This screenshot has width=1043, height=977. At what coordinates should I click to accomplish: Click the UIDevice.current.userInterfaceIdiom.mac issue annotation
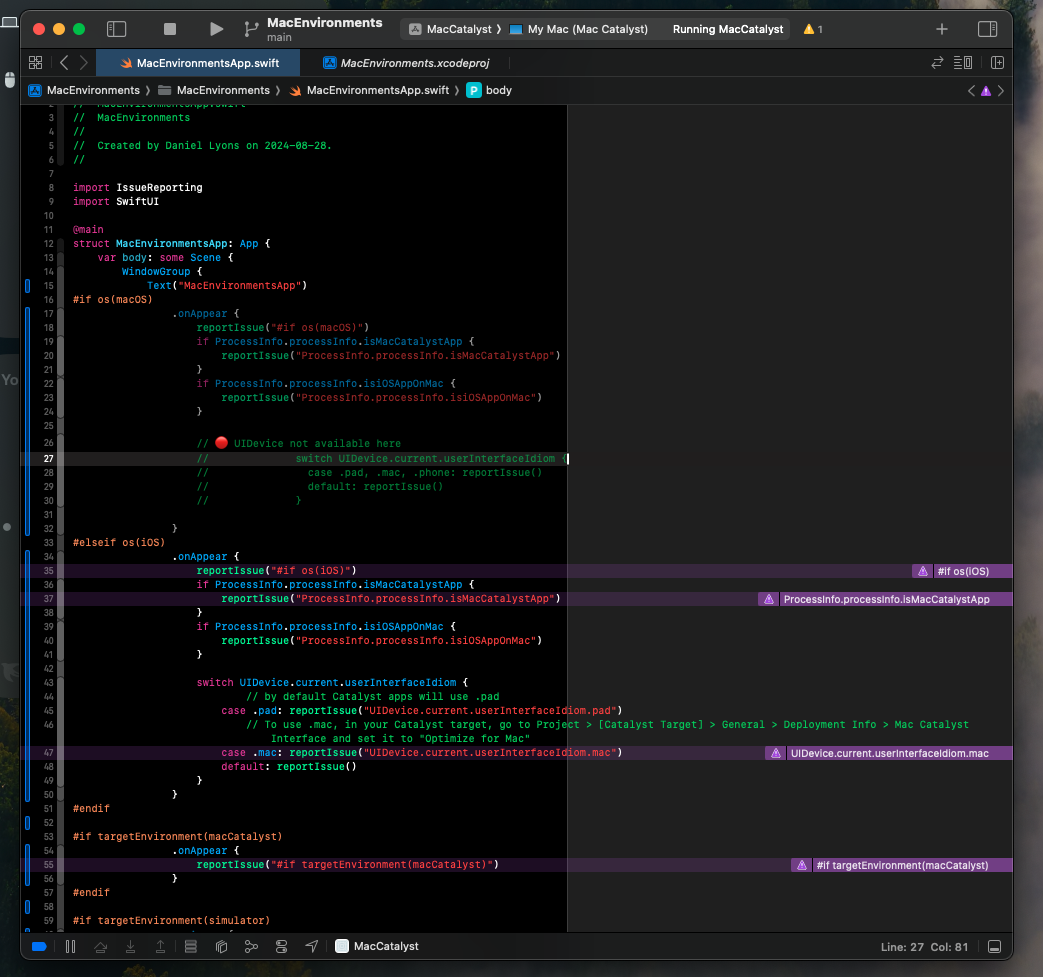point(889,754)
